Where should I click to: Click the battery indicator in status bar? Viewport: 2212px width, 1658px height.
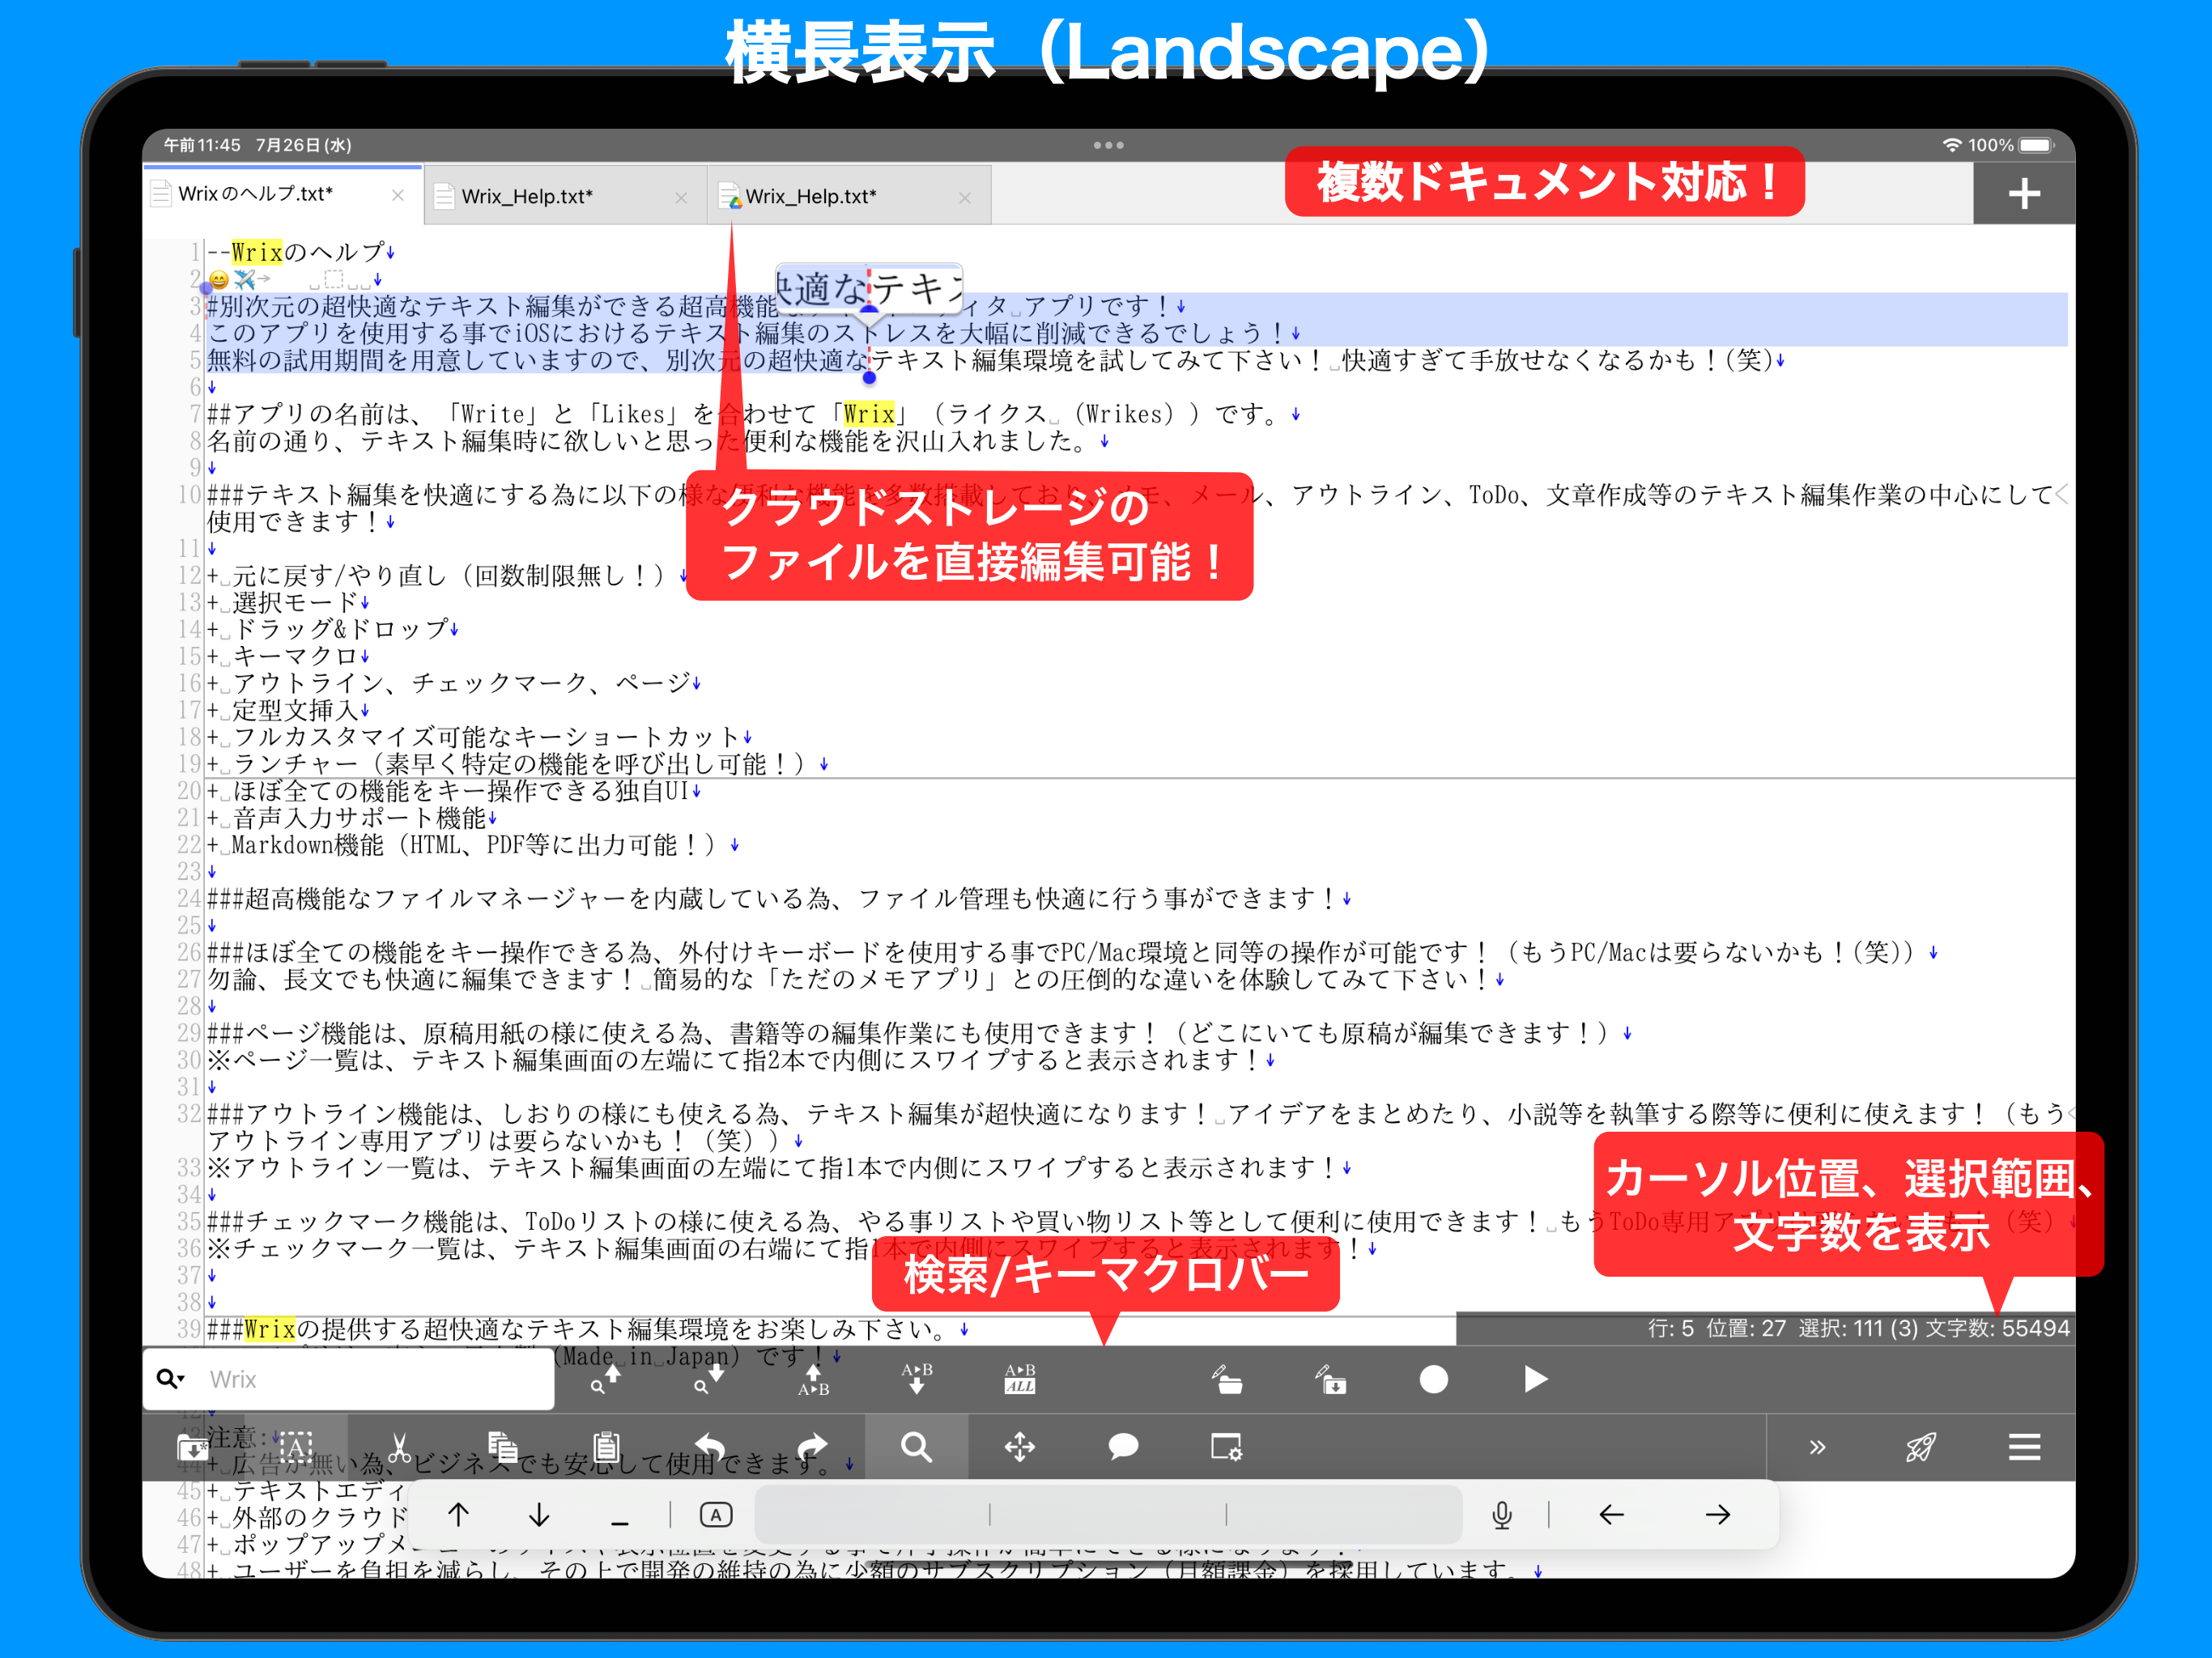(x=2036, y=145)
